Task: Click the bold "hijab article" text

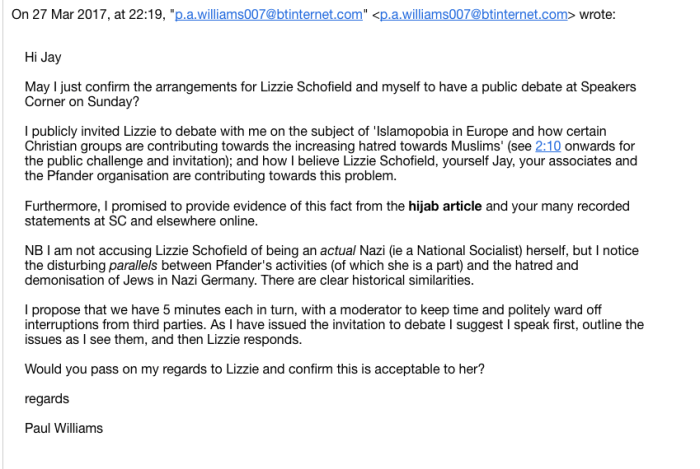Action: coord(423,207)
